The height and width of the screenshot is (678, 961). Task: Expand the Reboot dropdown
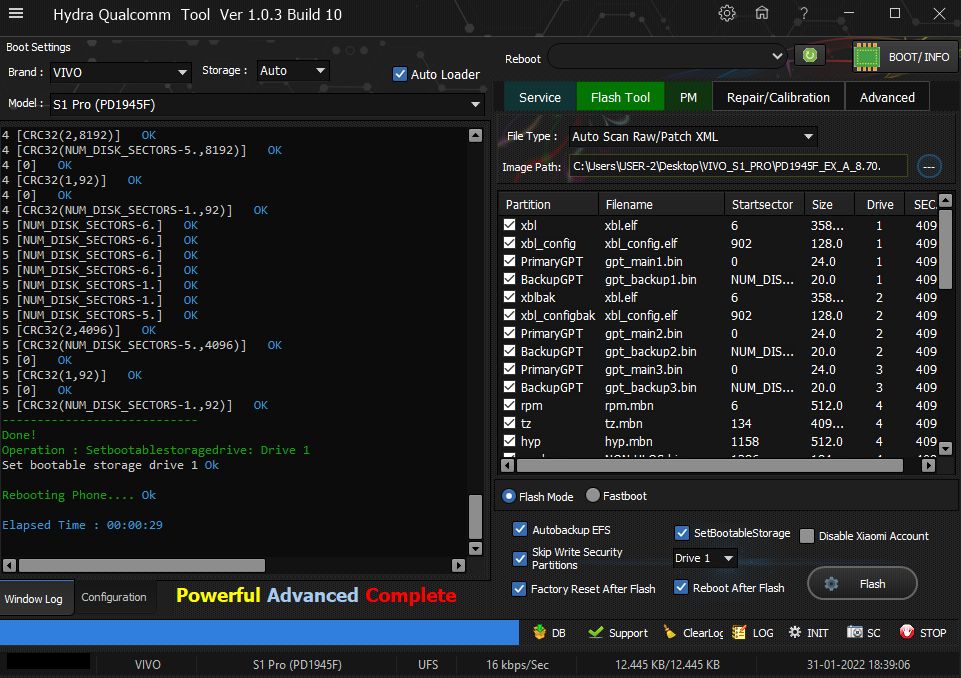[x=667, y=56]
